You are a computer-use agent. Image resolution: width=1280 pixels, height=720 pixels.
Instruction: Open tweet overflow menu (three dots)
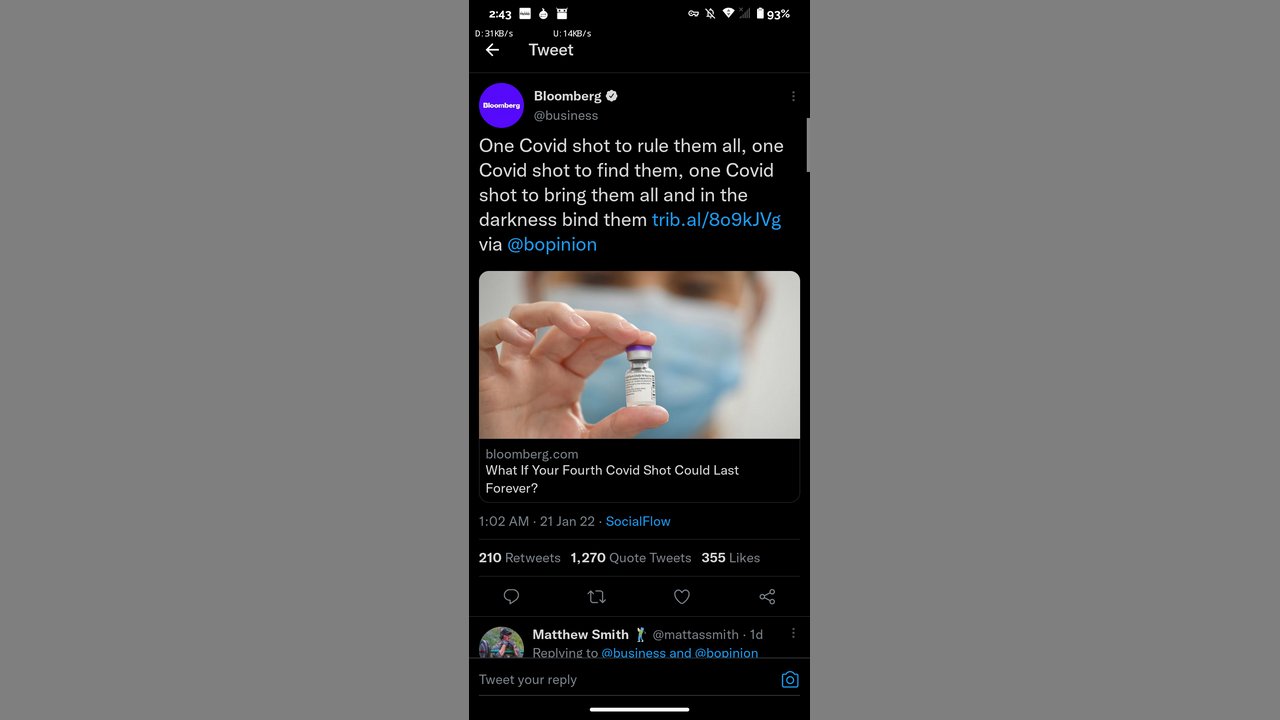(793, 97)
